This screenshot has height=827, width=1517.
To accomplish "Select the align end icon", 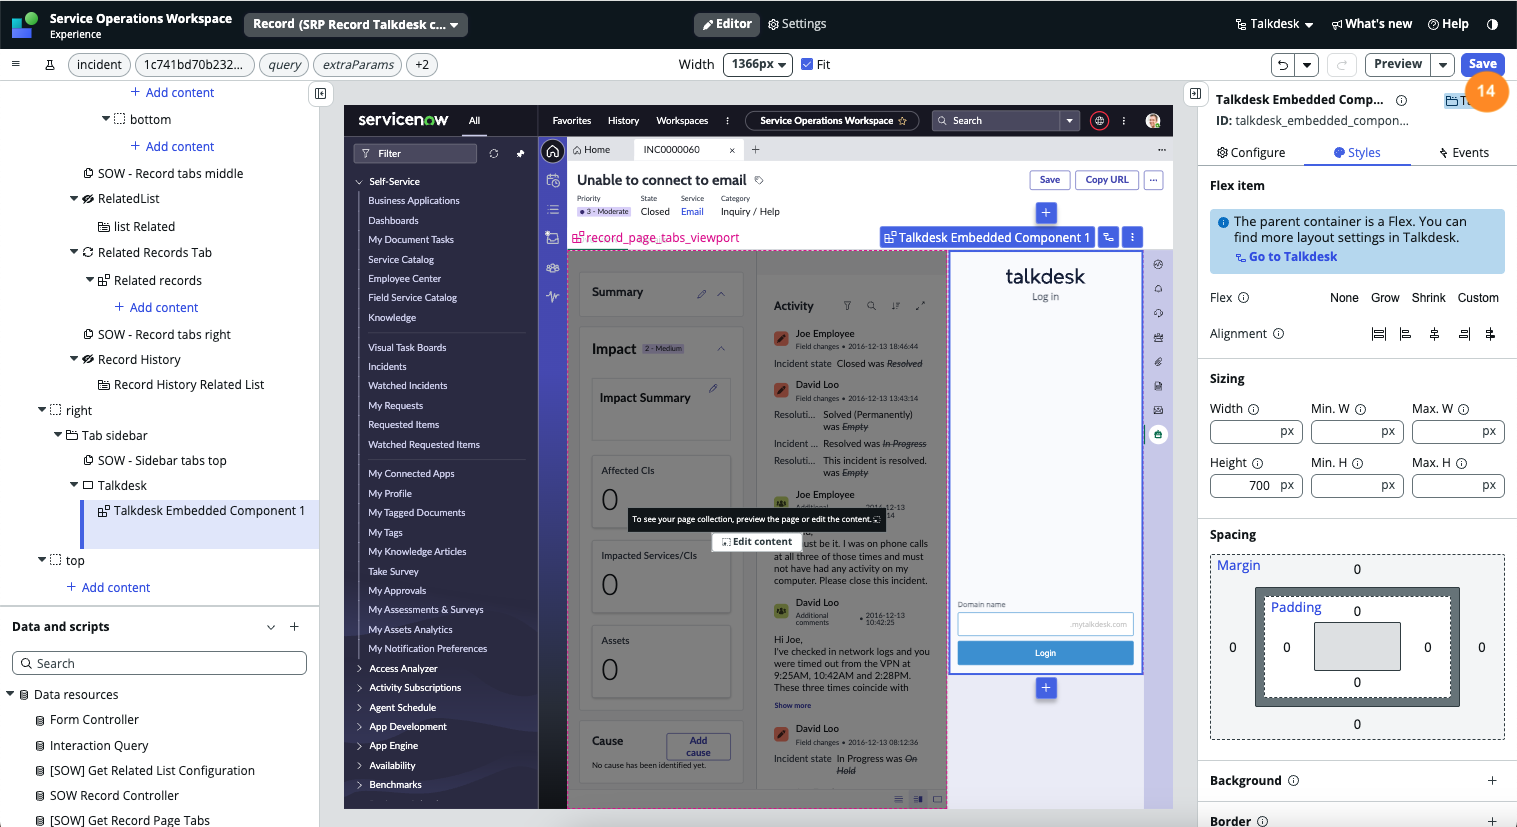I will [1464, 334].
